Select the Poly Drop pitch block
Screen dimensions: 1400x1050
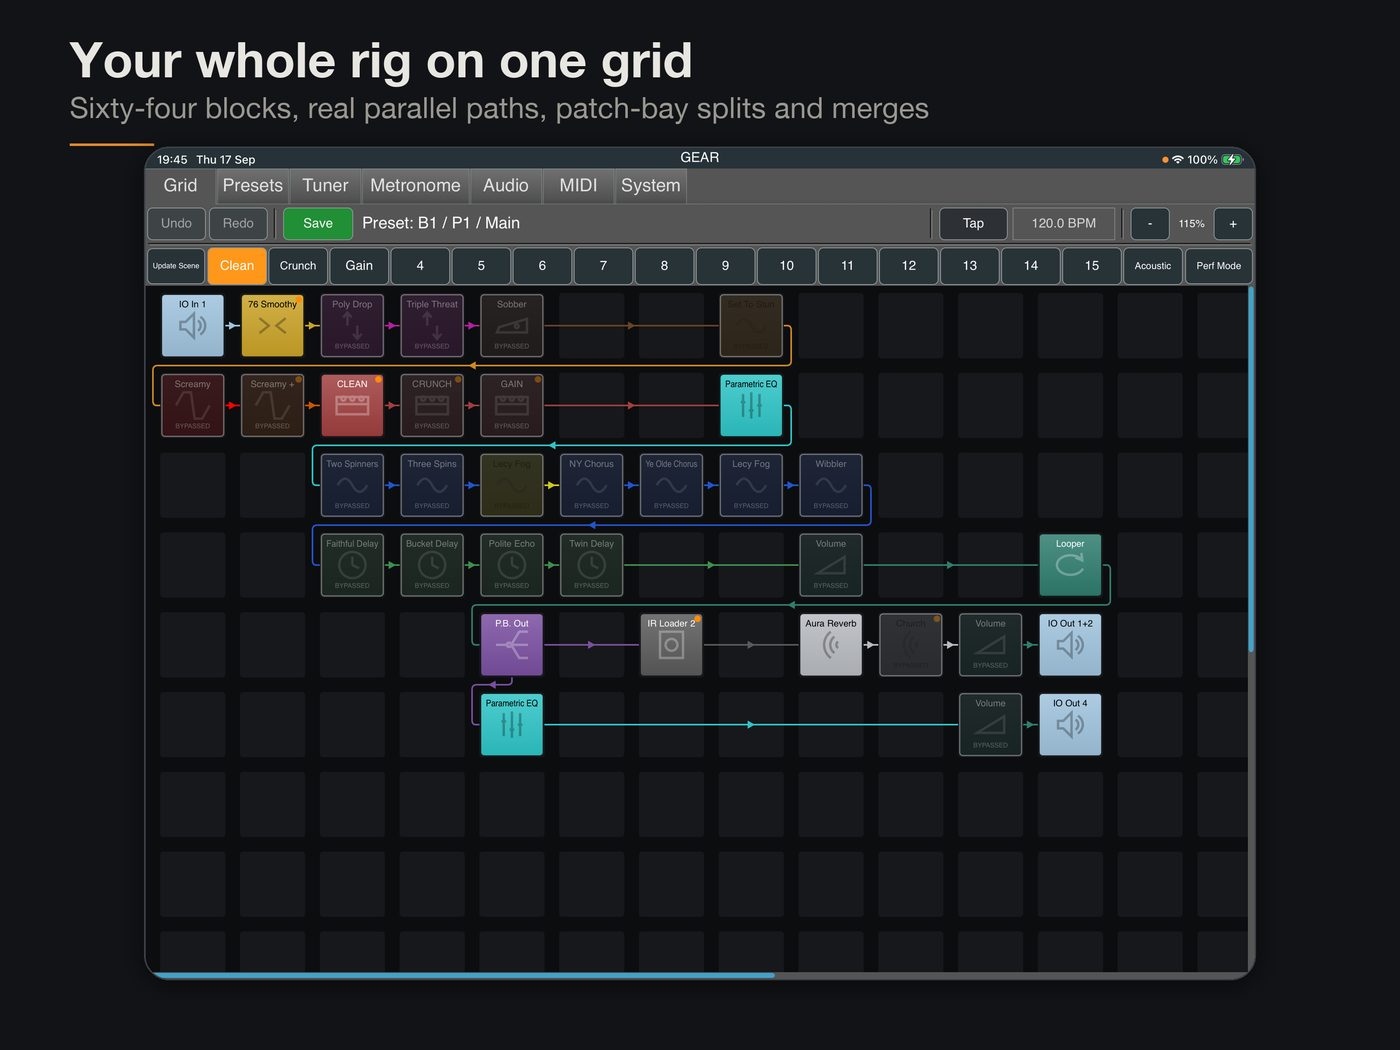(x=352, y=325)
